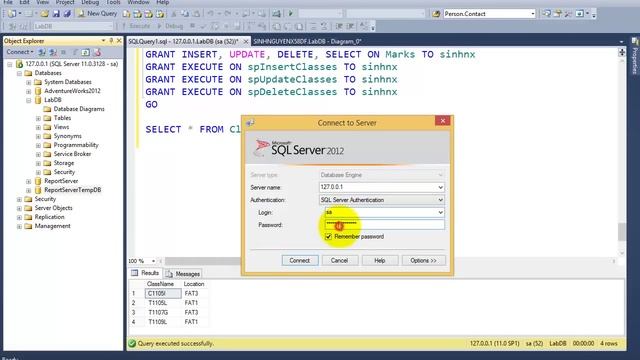Close the Object Explorer panel

pyautogui.click(x=119, y=41)
